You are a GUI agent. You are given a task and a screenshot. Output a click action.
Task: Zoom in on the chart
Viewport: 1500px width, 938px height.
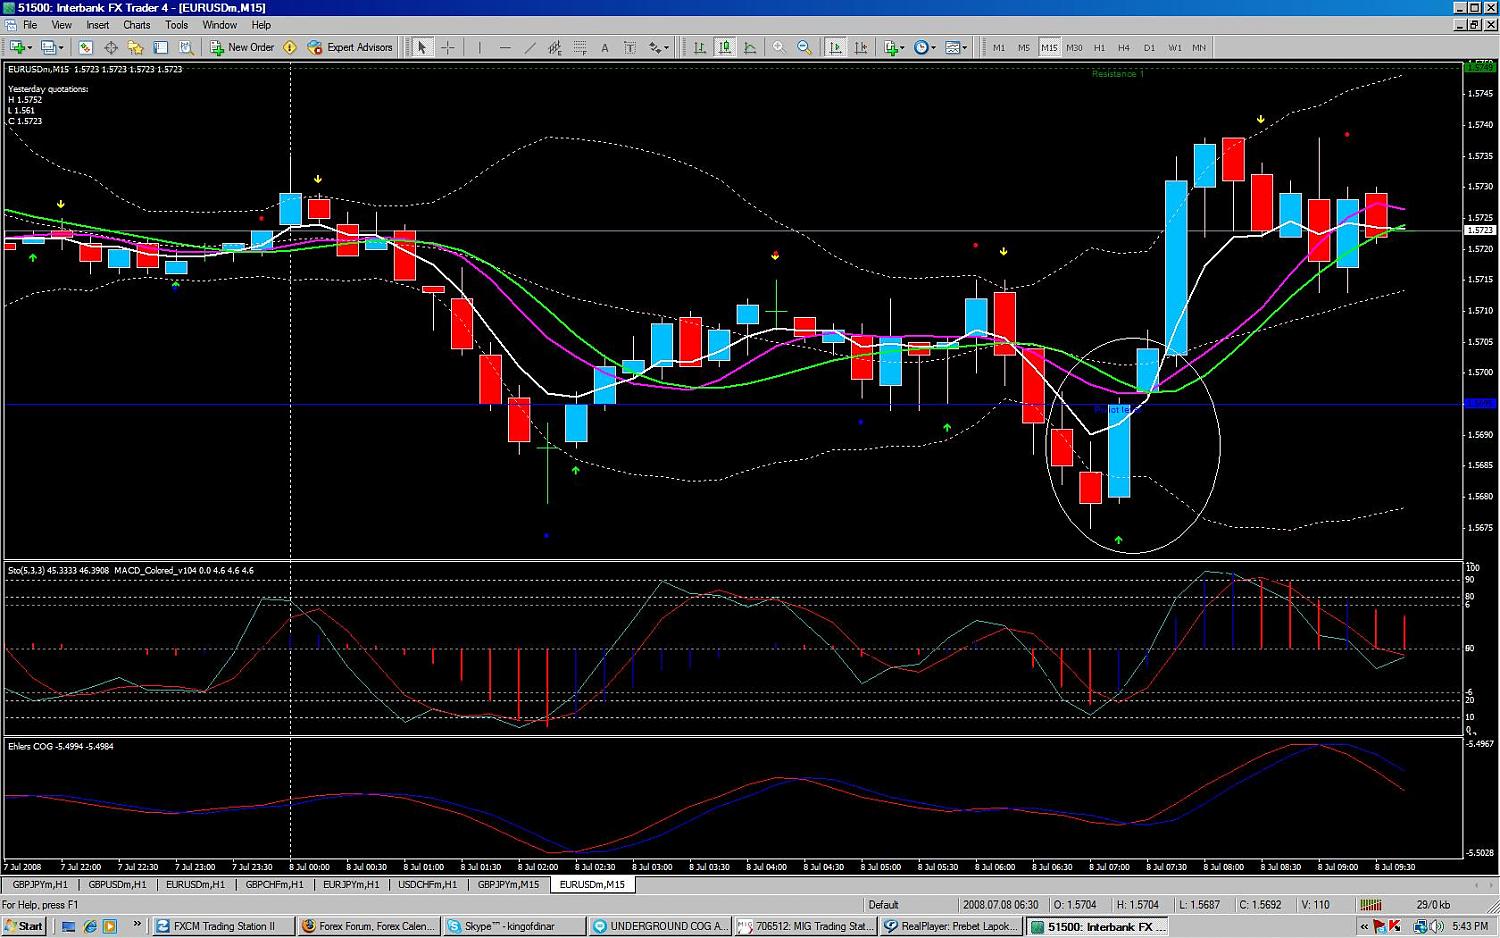pos(778,47)
